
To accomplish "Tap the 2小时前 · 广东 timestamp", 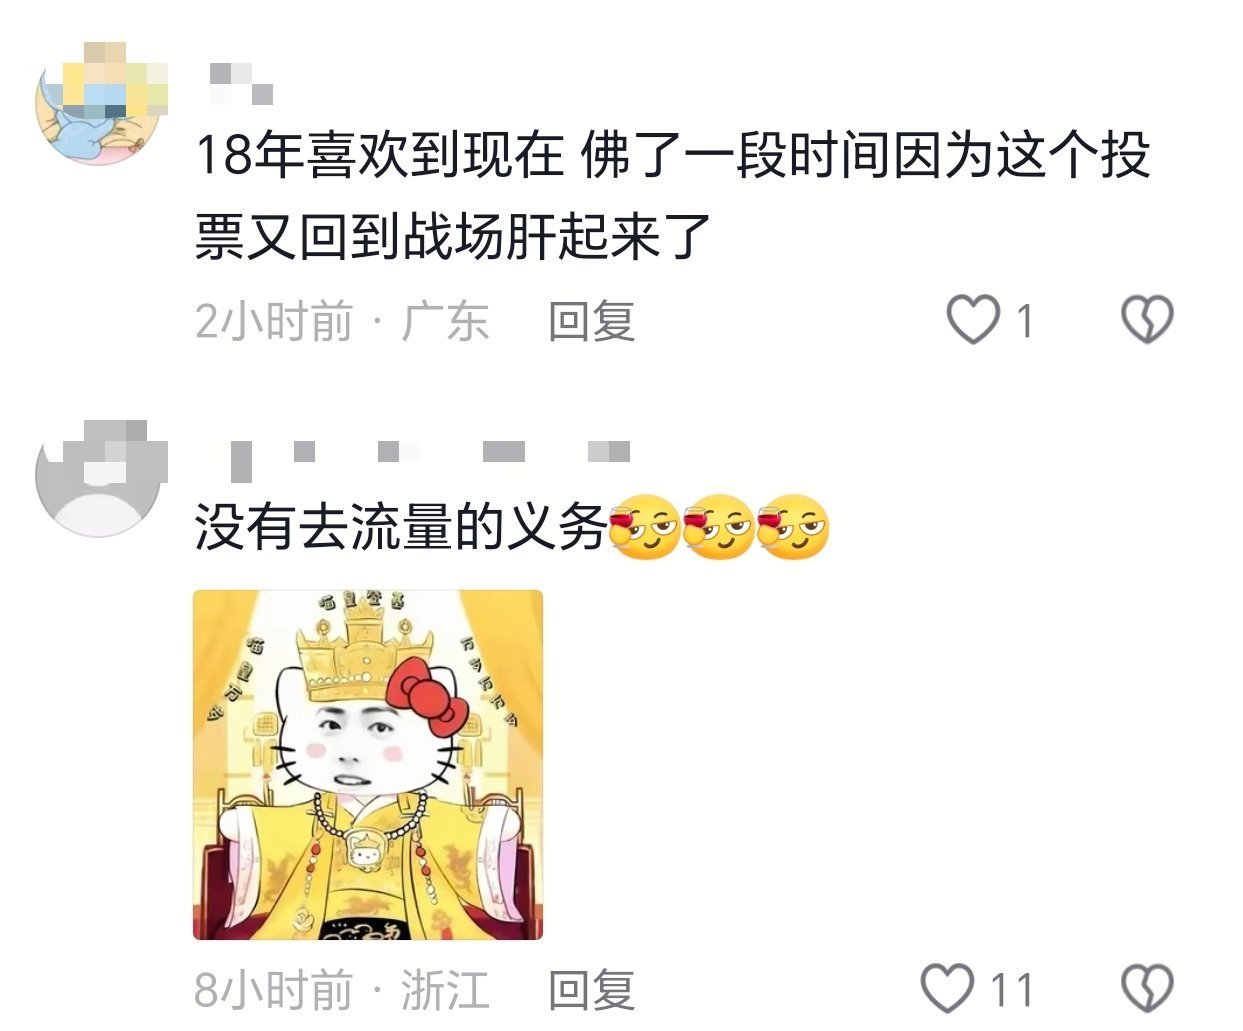I will coord(341,322).
